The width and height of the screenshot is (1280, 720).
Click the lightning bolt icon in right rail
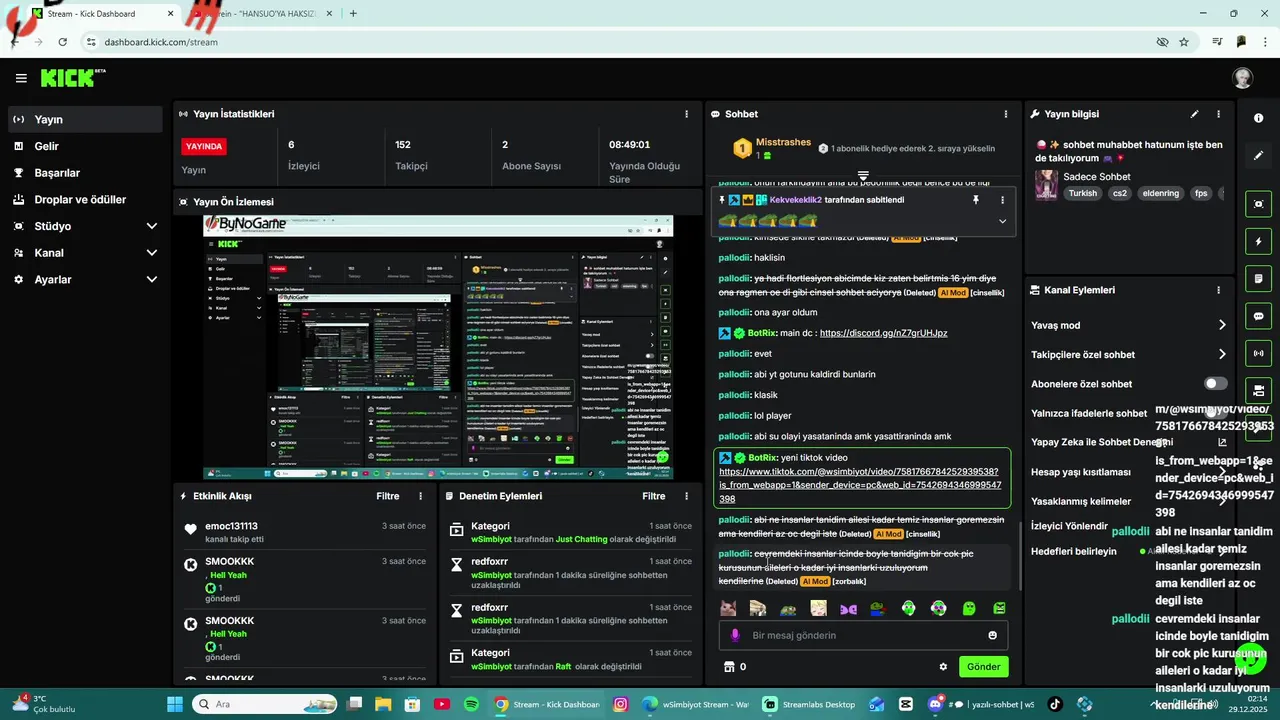point(1258,242)
